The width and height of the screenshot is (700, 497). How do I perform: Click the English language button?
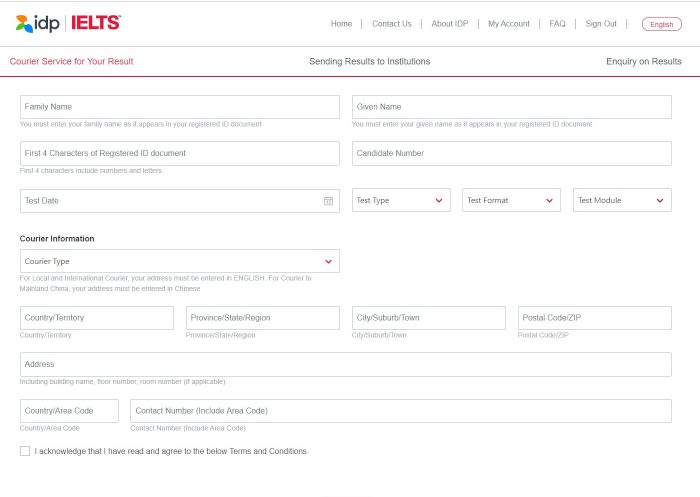(662, 24)
